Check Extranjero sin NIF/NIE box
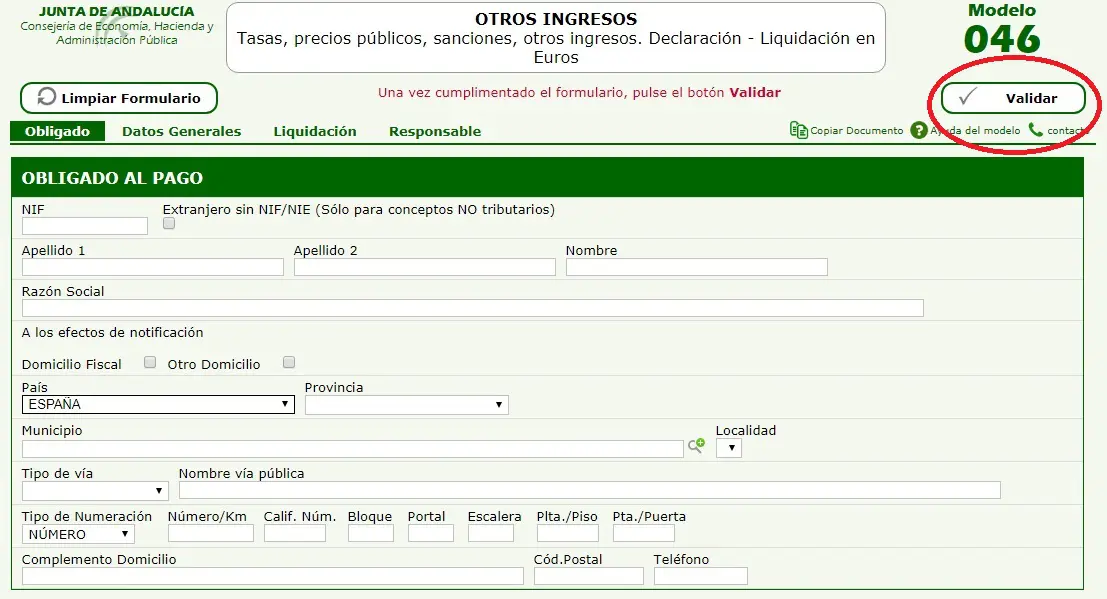This screenshot has width=1107, height=599. [169, 224]
